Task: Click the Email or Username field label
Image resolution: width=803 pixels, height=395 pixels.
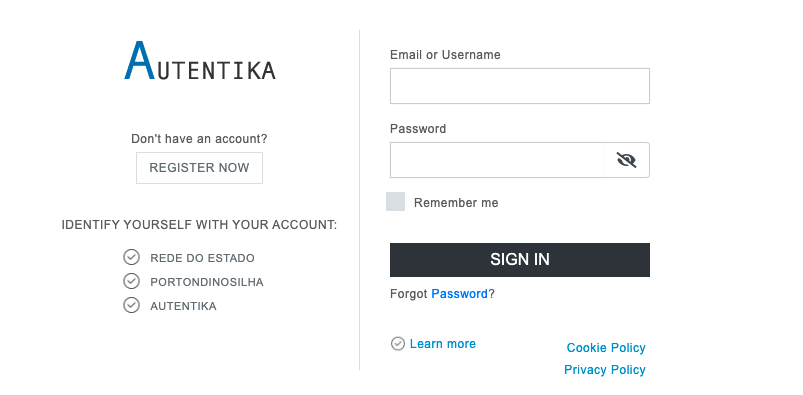Action: 446,55
